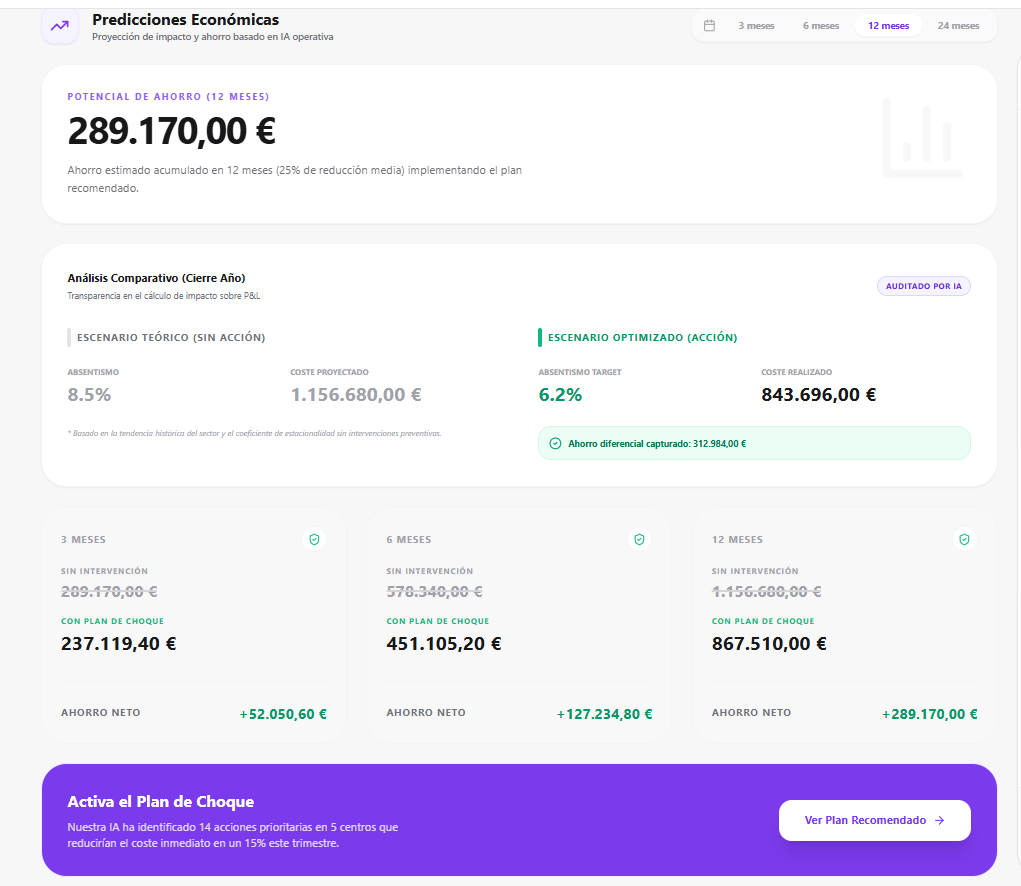Click the 6 MESES card title
This screenshot has width=1021, height=886.
click(409, 540)
